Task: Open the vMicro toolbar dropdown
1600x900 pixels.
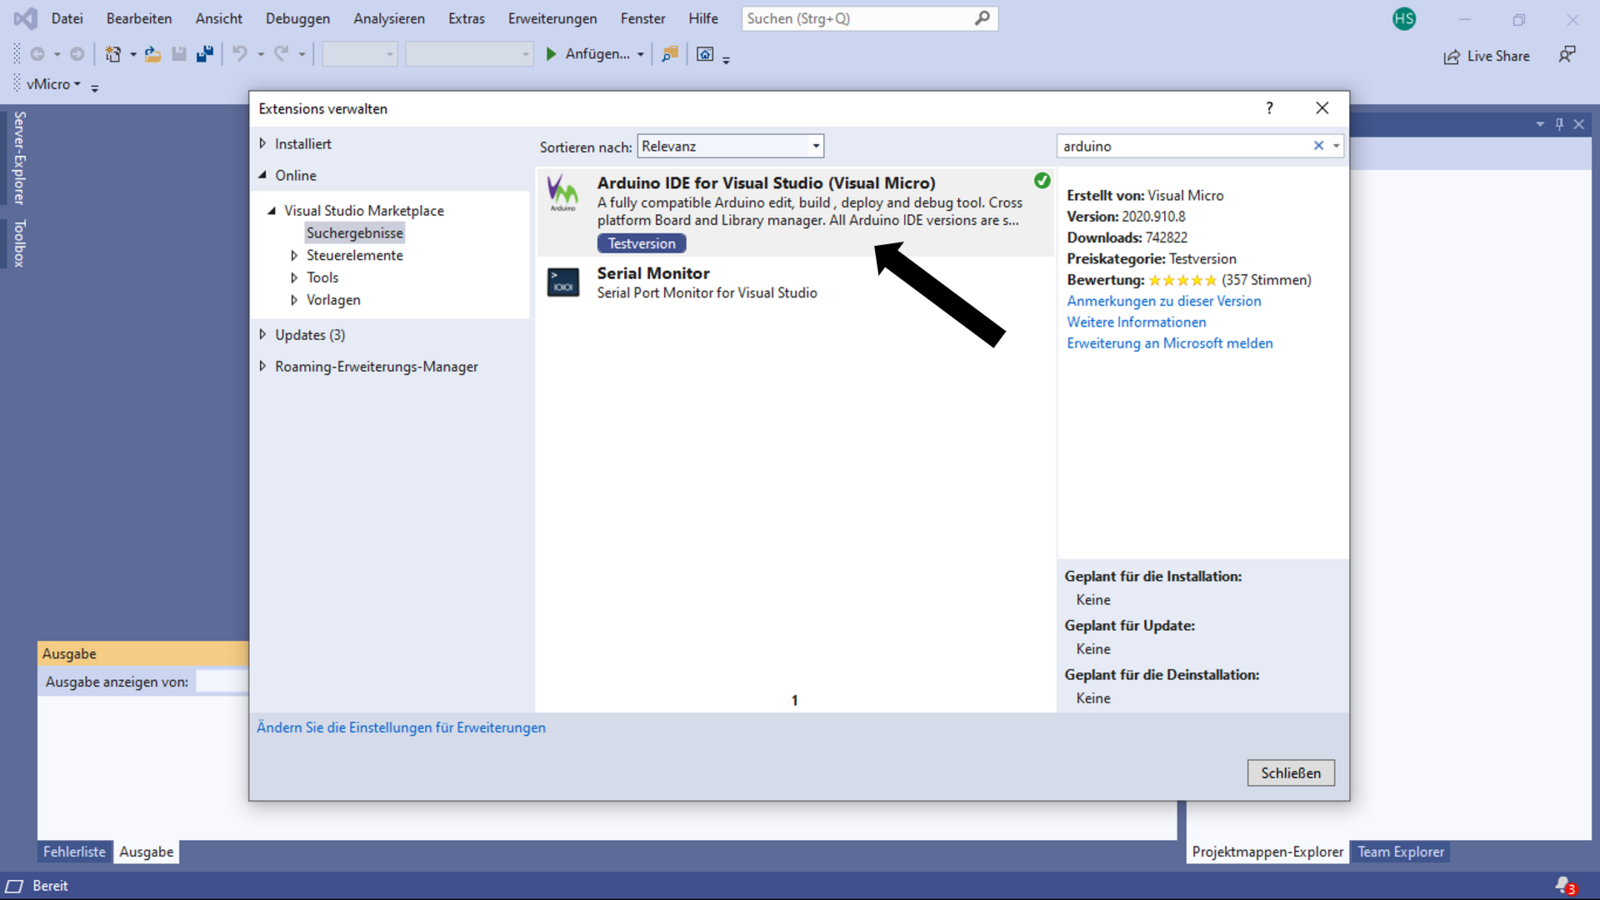Action: click(x=53, y=84)
